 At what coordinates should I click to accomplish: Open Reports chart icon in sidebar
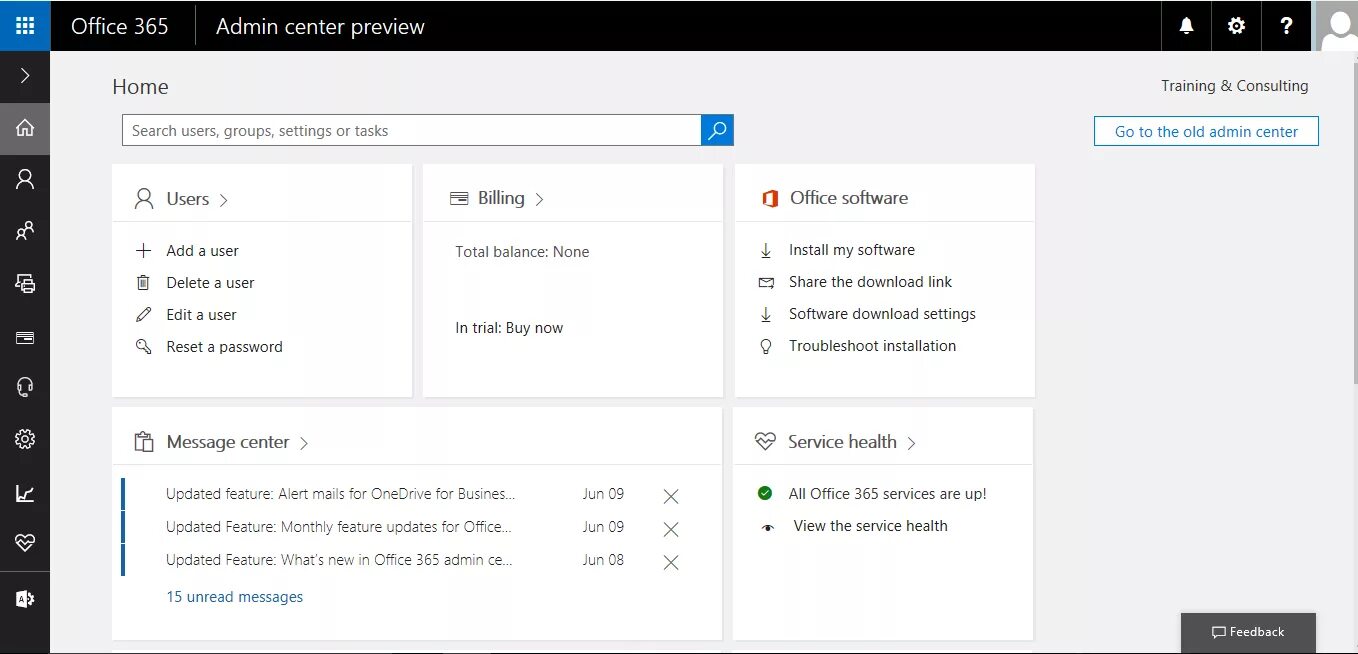[x=25, y=492]
